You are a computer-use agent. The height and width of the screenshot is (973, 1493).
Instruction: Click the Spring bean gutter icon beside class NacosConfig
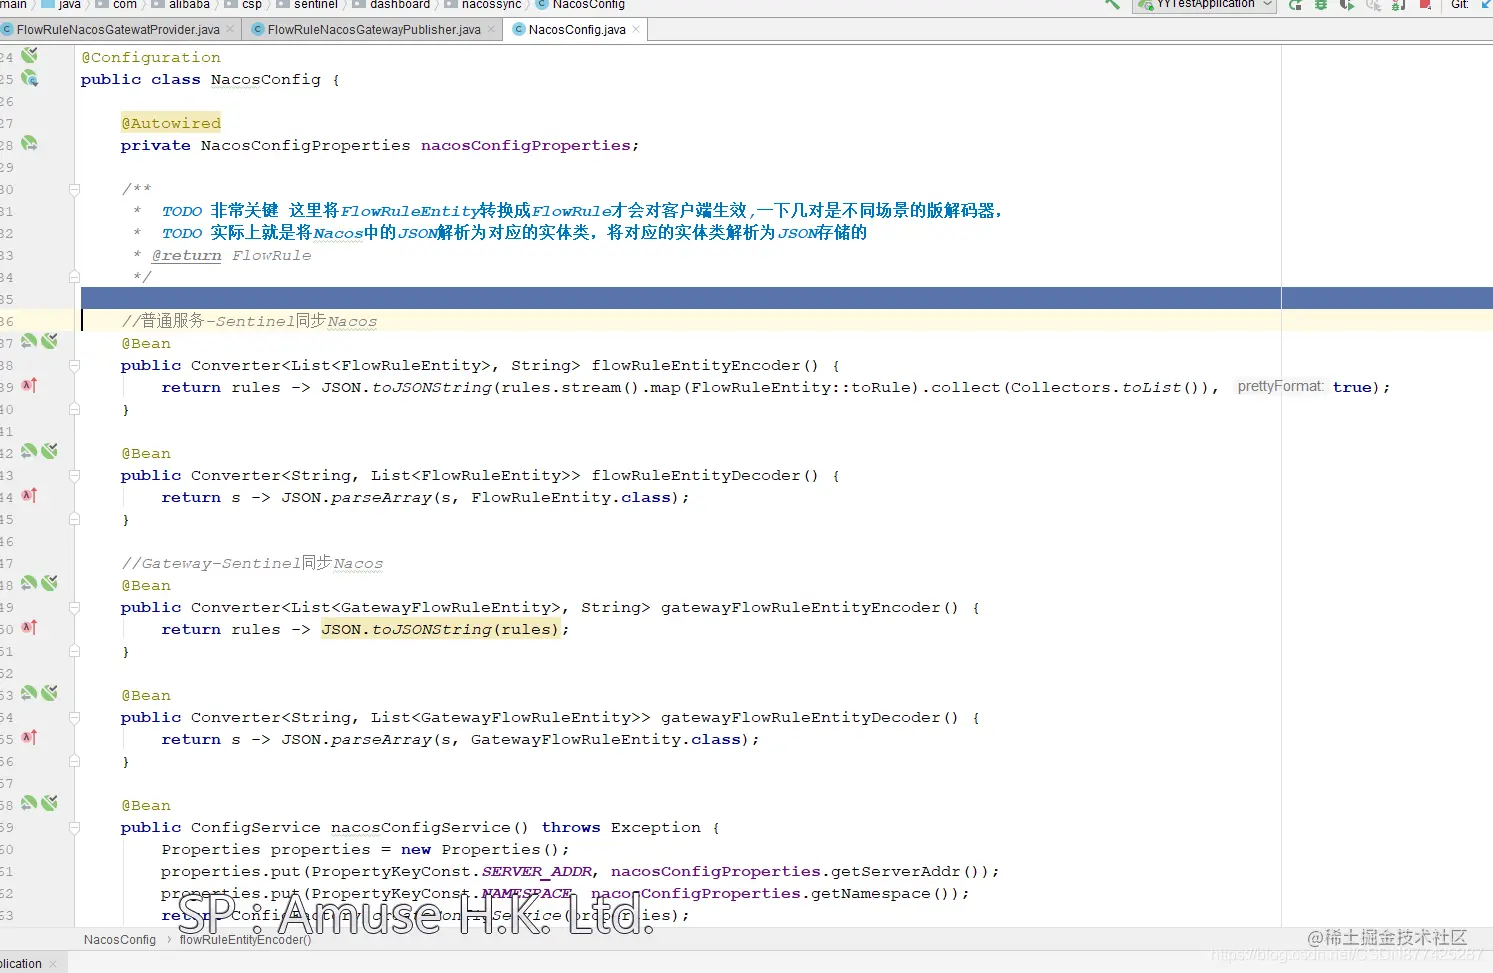30,78
